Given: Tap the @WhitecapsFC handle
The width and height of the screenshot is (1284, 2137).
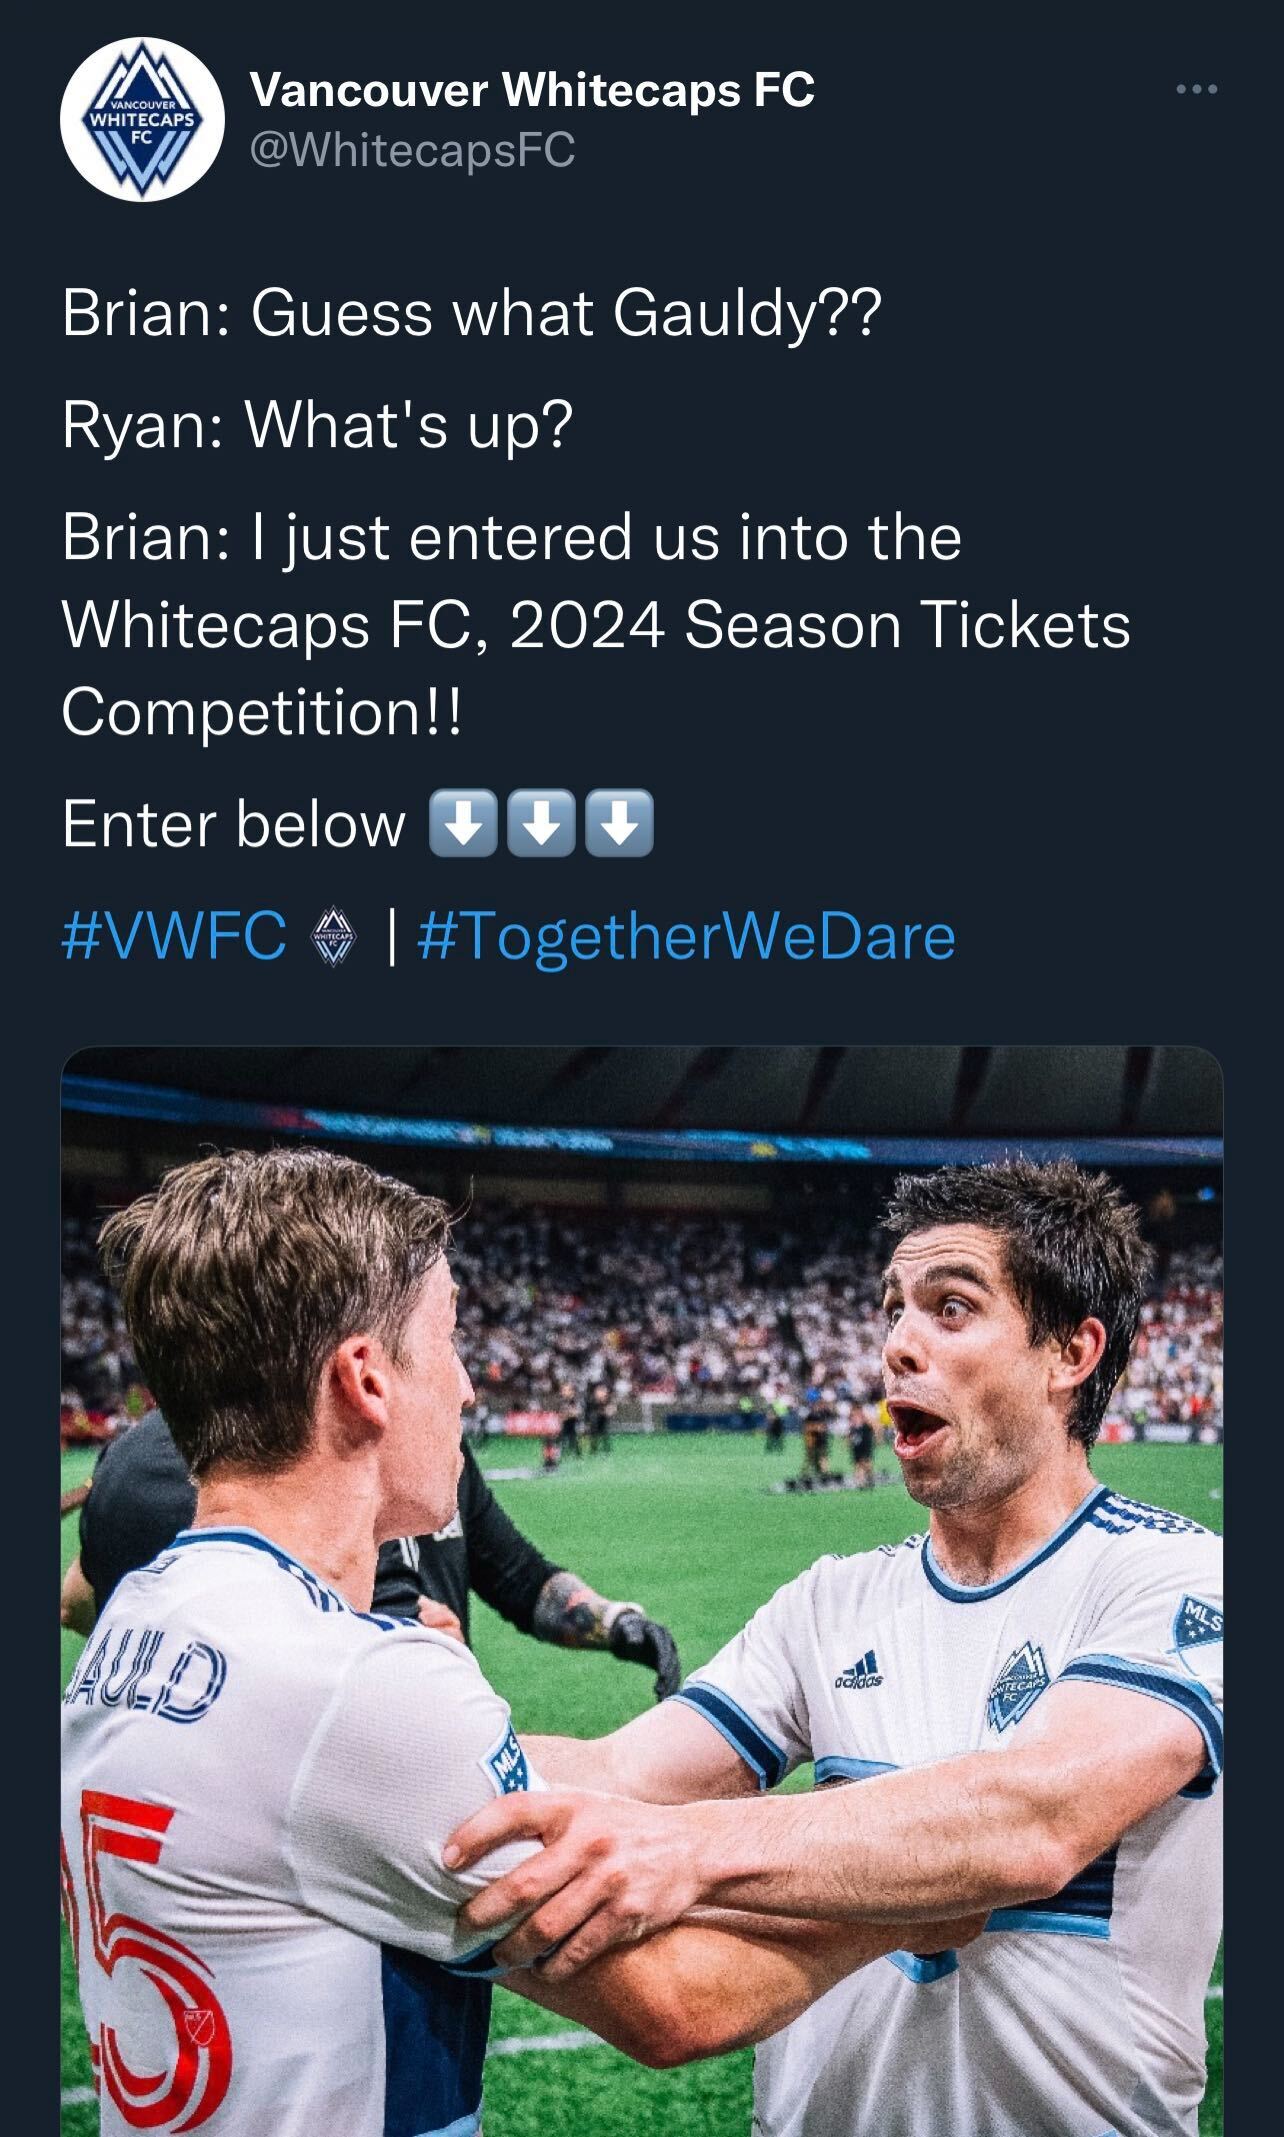Looking at the screenshot, I should (x=413, y=150).
